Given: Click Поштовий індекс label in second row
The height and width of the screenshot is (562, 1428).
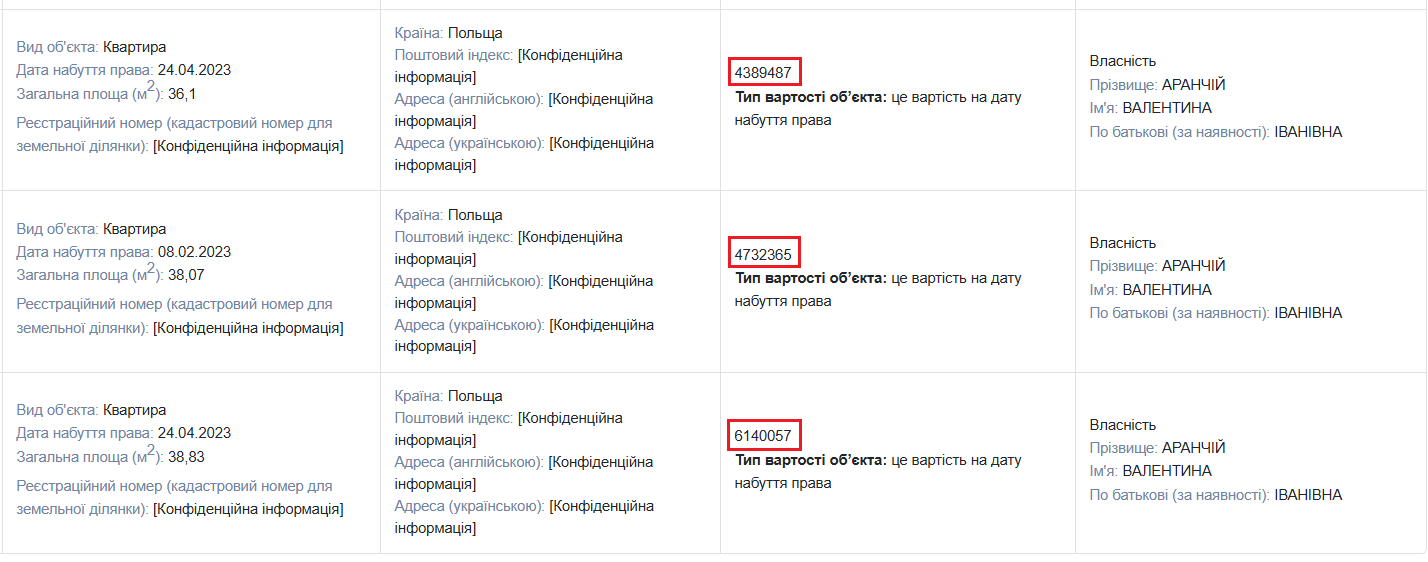Looking at the screenshot, I should tap(454, 237).
